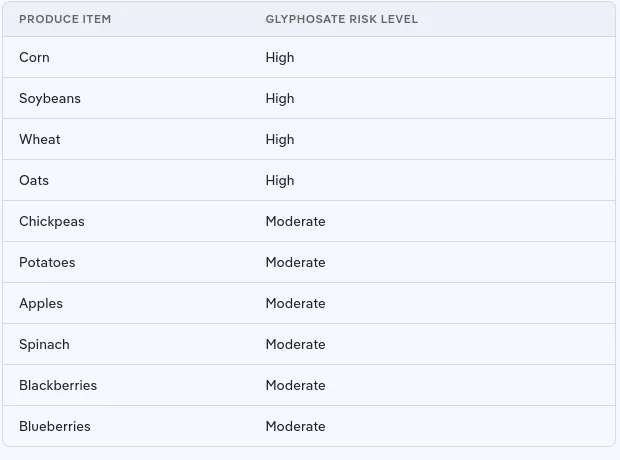Click the Apples produce item

click(x=40, y=304)
